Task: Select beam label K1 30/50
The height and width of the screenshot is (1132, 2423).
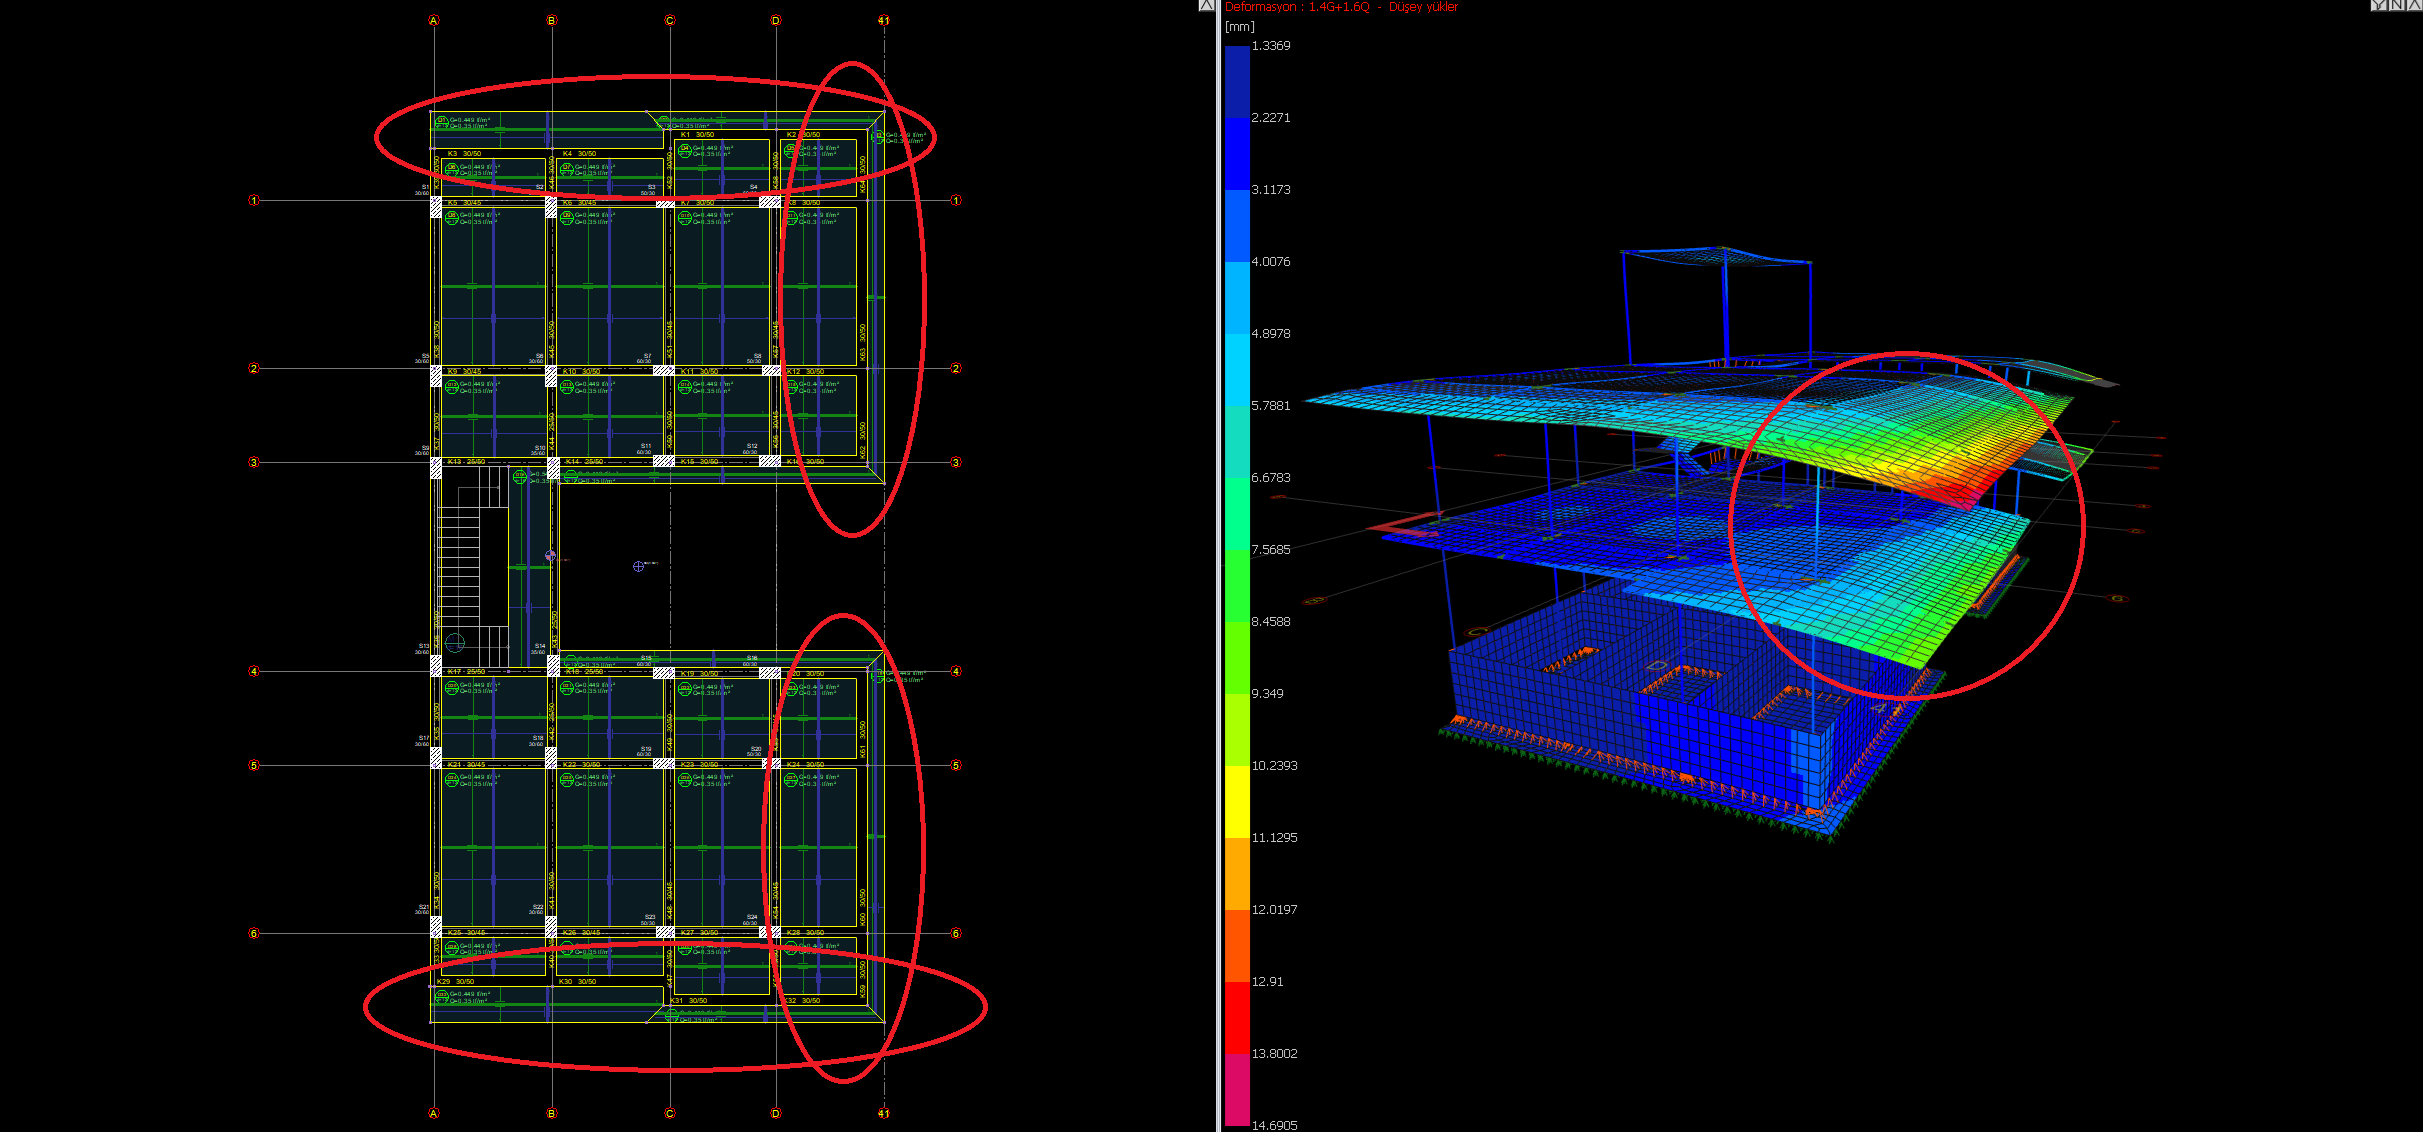Action: point(697,134)
